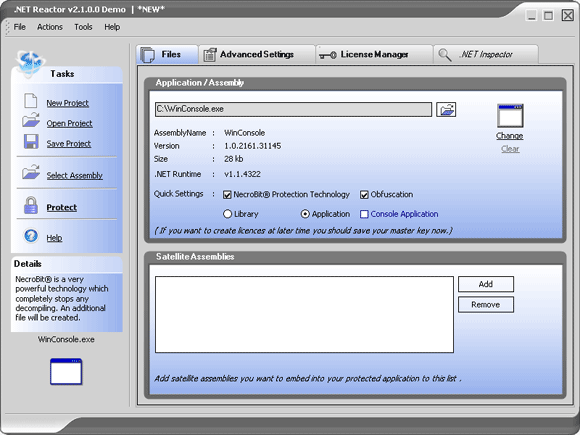580x435 pixels.
Task: Switch to the Advanced Settings tab
Action: (x=257, y=54)
